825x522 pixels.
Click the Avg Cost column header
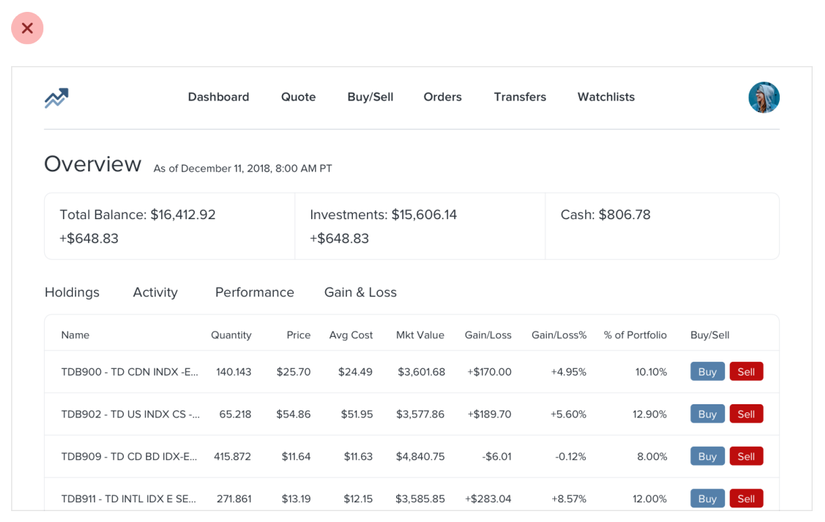351,335
